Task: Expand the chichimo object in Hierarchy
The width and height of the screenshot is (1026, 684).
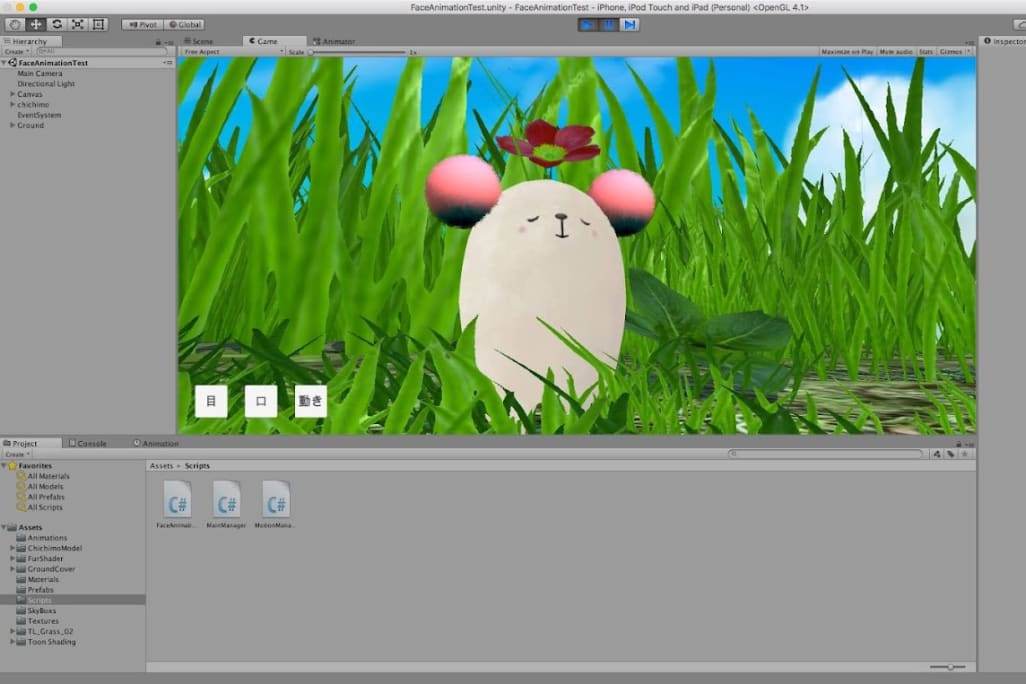Action: (x=12, y=104)
